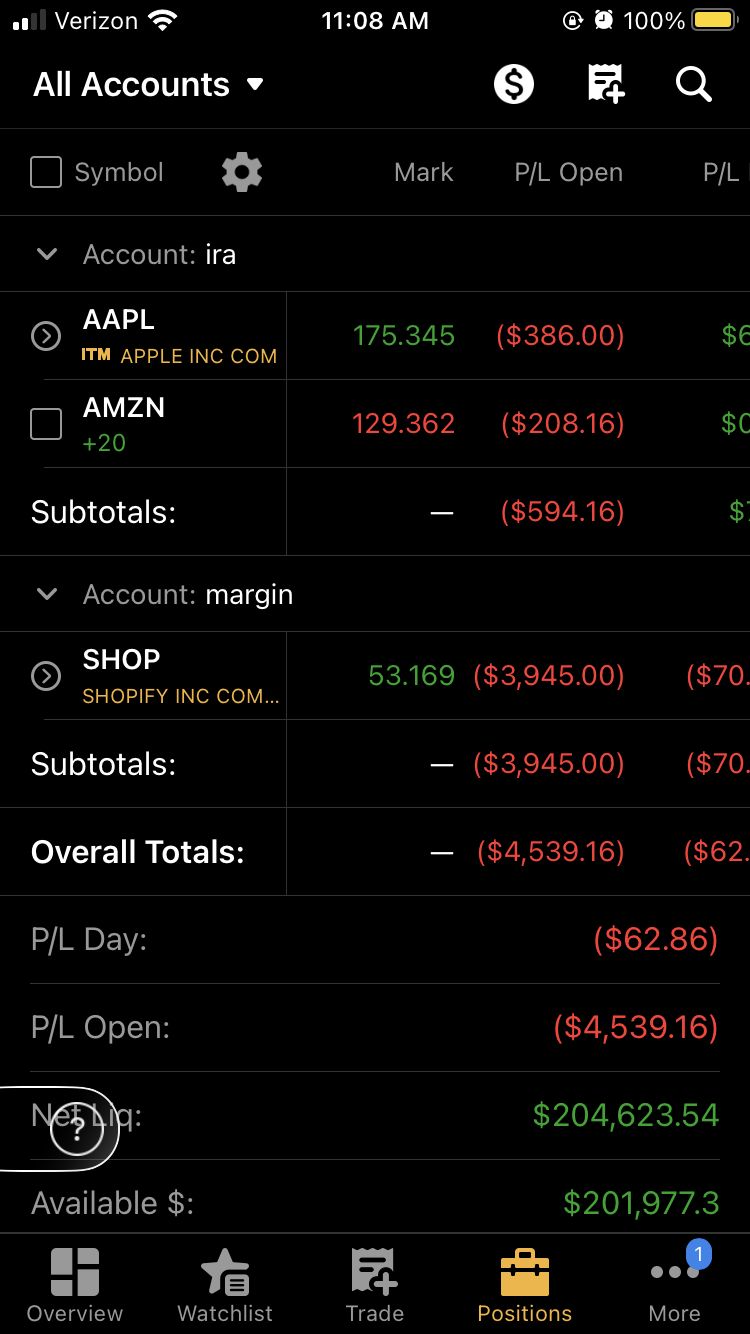The width and height of the screenshot is (750, 1334).
Task: Tap the dollar sign balances icon
Action: click(x=514, y=85)
